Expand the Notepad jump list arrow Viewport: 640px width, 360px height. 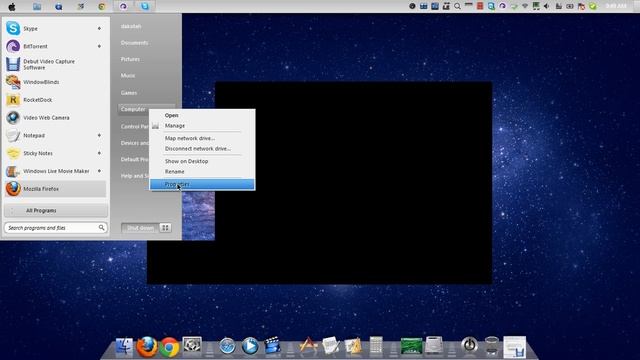(x=99, y=136)
